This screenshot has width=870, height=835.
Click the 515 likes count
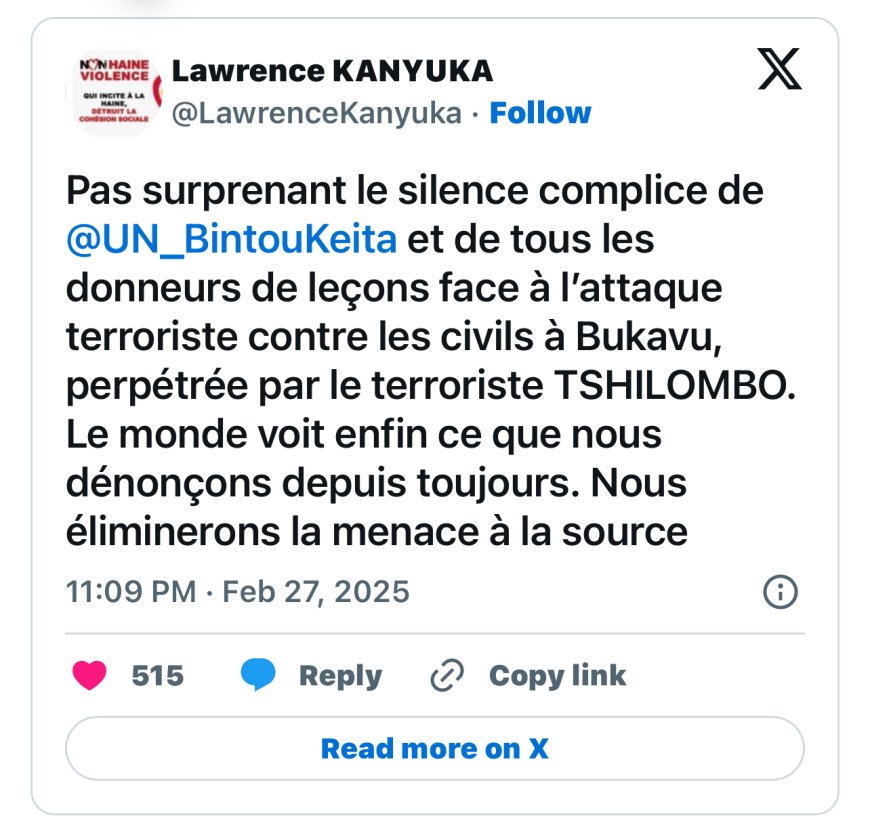point(158,676)
